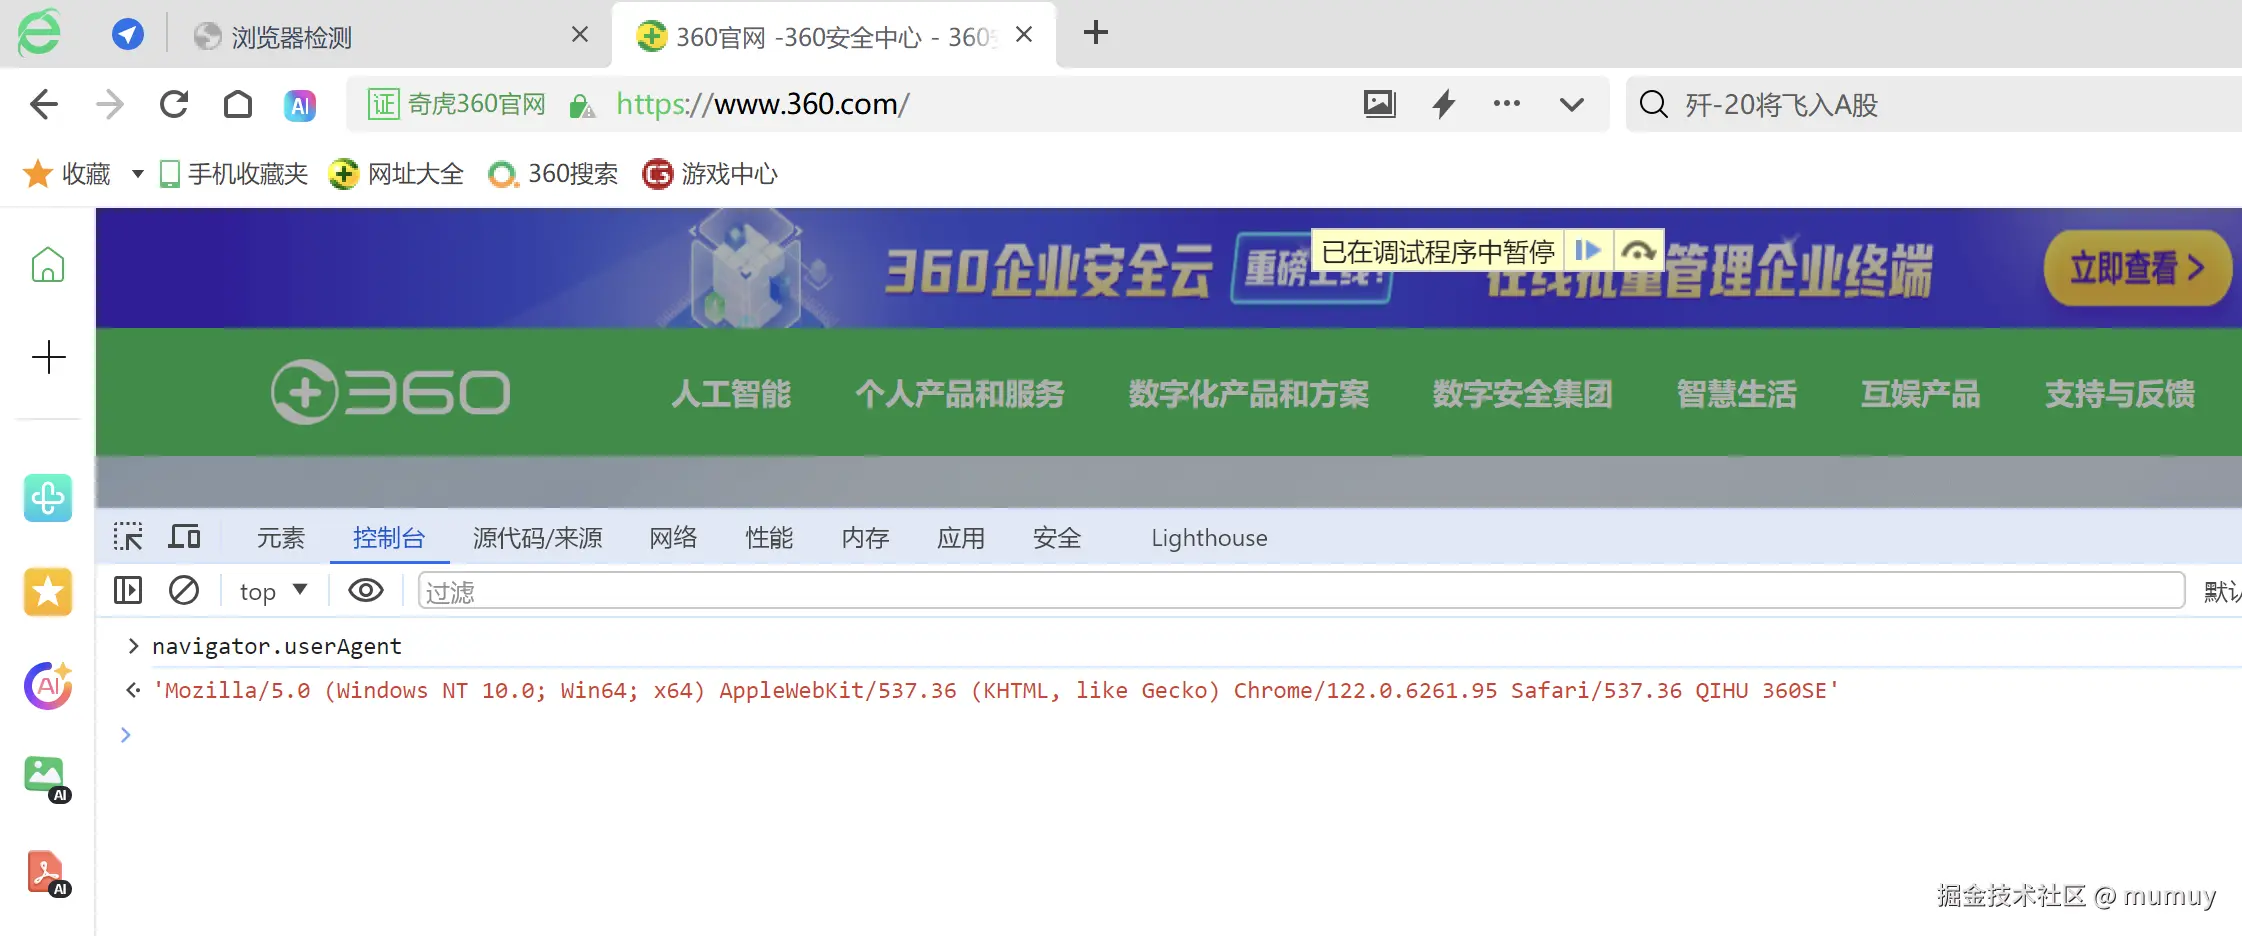This screenshot has width=2242, height=936.
Task: Open the blue paper-plane pinned tab
Action: coord(127,35)
